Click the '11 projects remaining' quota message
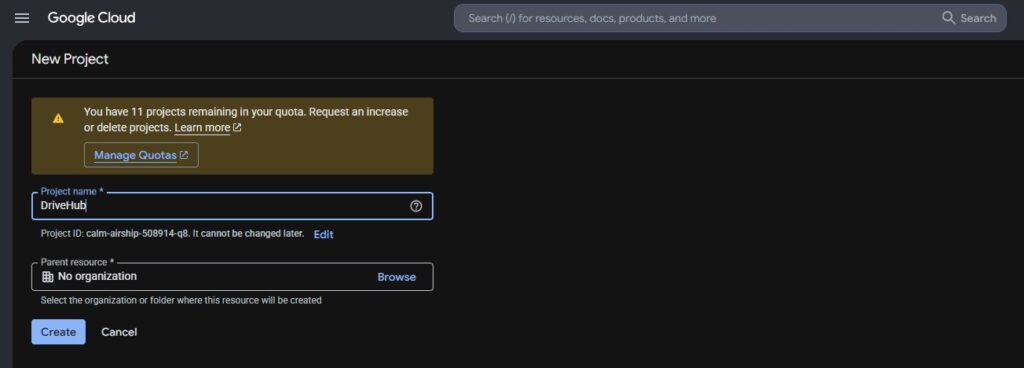The image size is (1024, 368). click(x=246, y=119)
